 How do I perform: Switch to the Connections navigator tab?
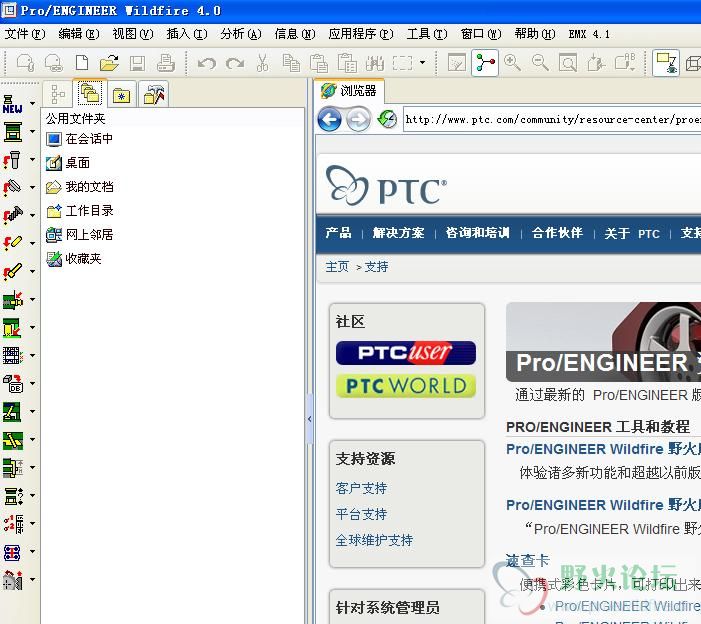pyautogui.click(x=153, y=94)
